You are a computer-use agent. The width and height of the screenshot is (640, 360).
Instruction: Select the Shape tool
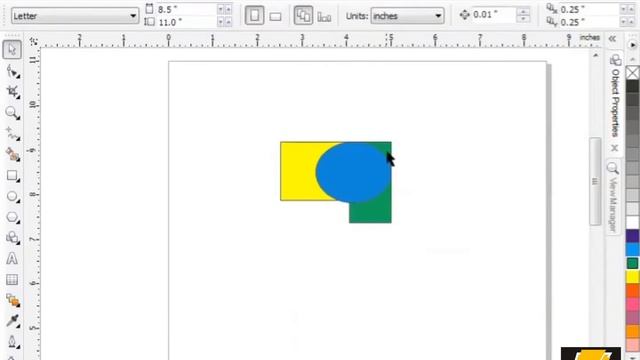click(x=12, y=72)
